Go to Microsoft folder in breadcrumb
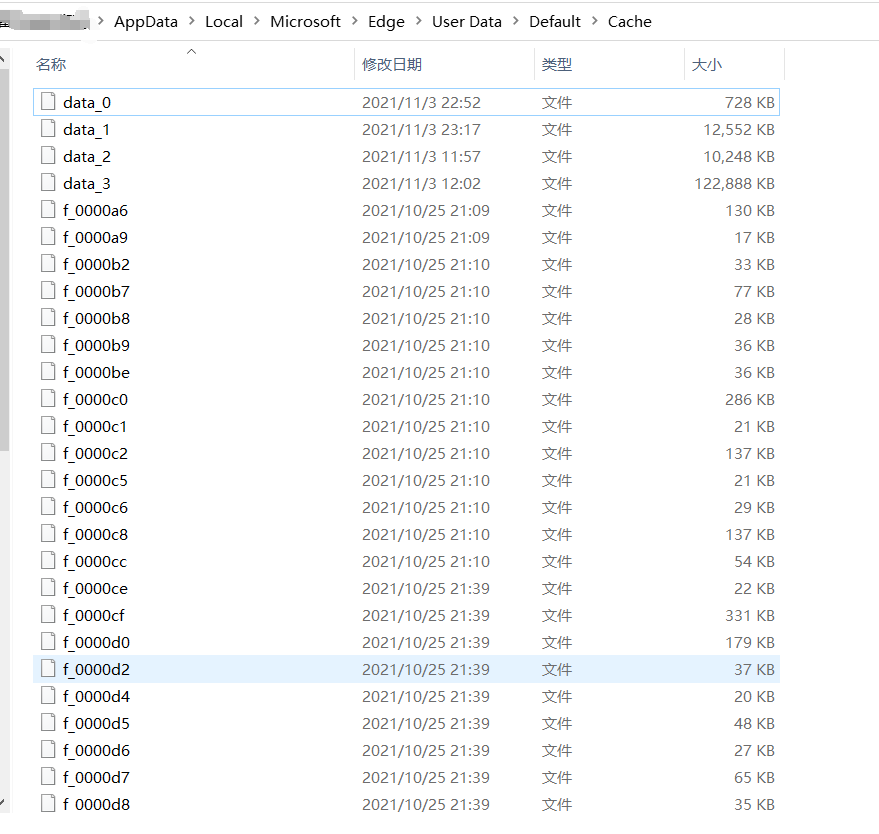This screenshot has height=834, width=879. [305, 22]
